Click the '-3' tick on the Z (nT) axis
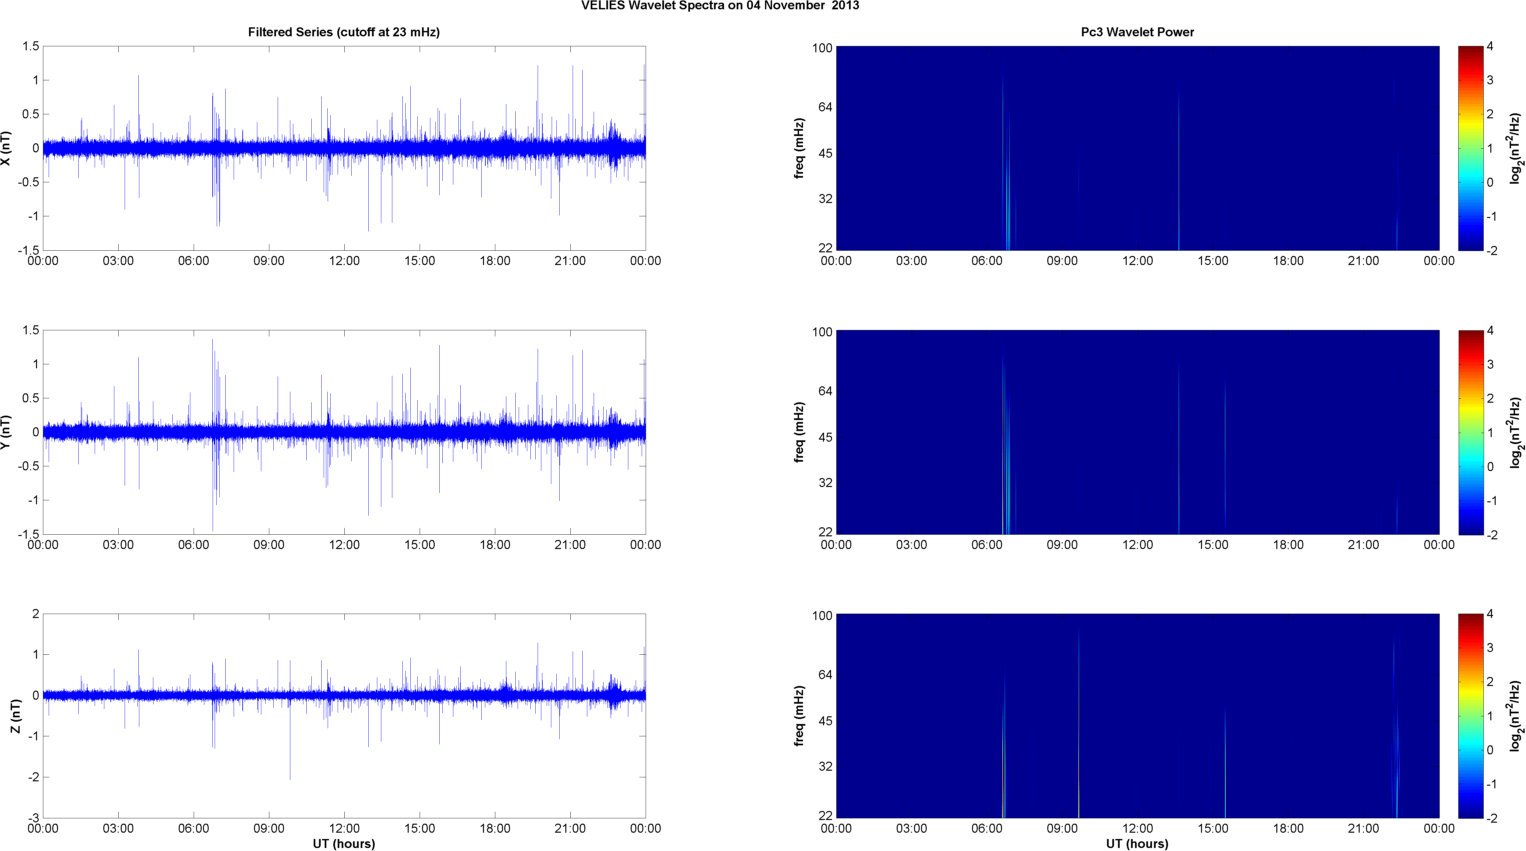1526x851 pixels. [x=32, y=818]
